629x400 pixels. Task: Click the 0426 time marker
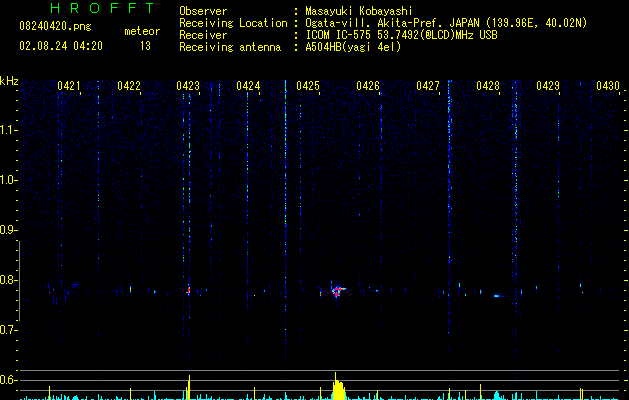[368, 85]
